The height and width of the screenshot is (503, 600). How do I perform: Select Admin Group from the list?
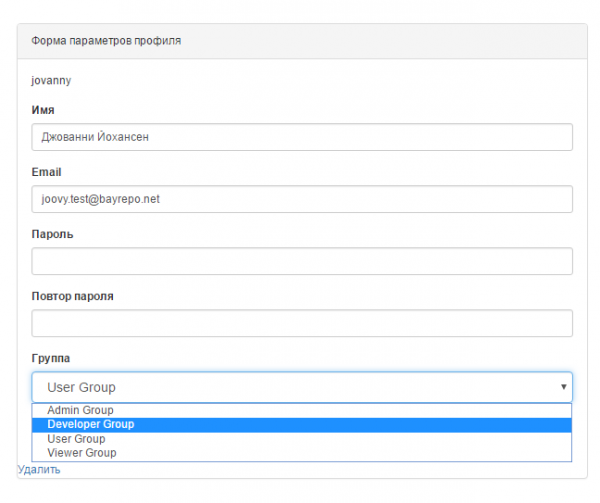(302, 410)
